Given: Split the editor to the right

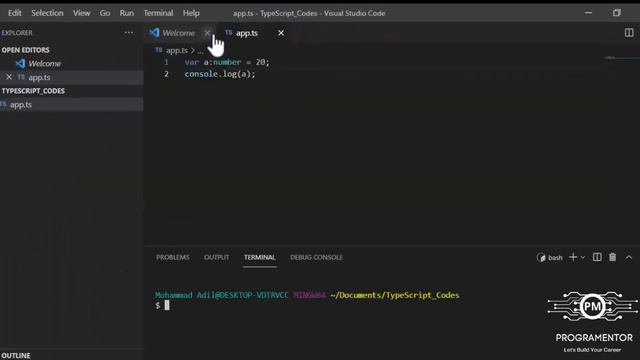Looking at the screenshot, I should coord(629,33).
